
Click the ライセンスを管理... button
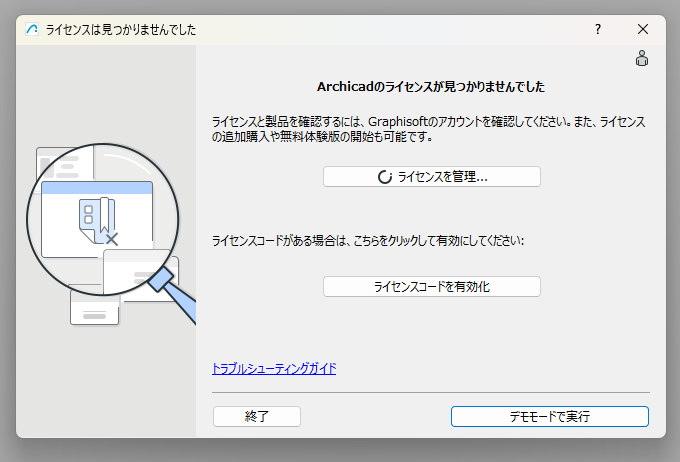(x=432, y=177)
